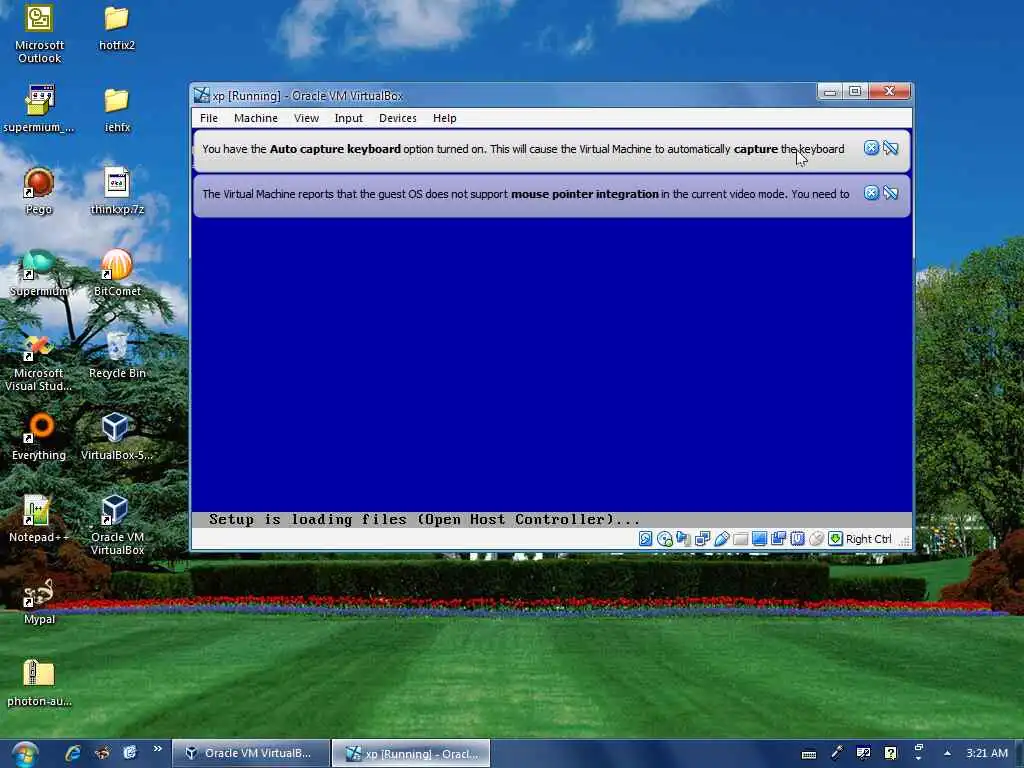The height and width of the screenshot is (768, 1024).
Task: Click the Right Ctrl host key label
Action: coord(869,539)
